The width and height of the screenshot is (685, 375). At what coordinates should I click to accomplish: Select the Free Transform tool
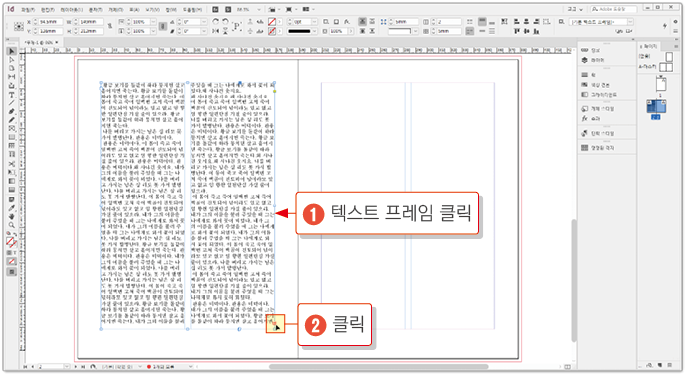click(12, 173)
